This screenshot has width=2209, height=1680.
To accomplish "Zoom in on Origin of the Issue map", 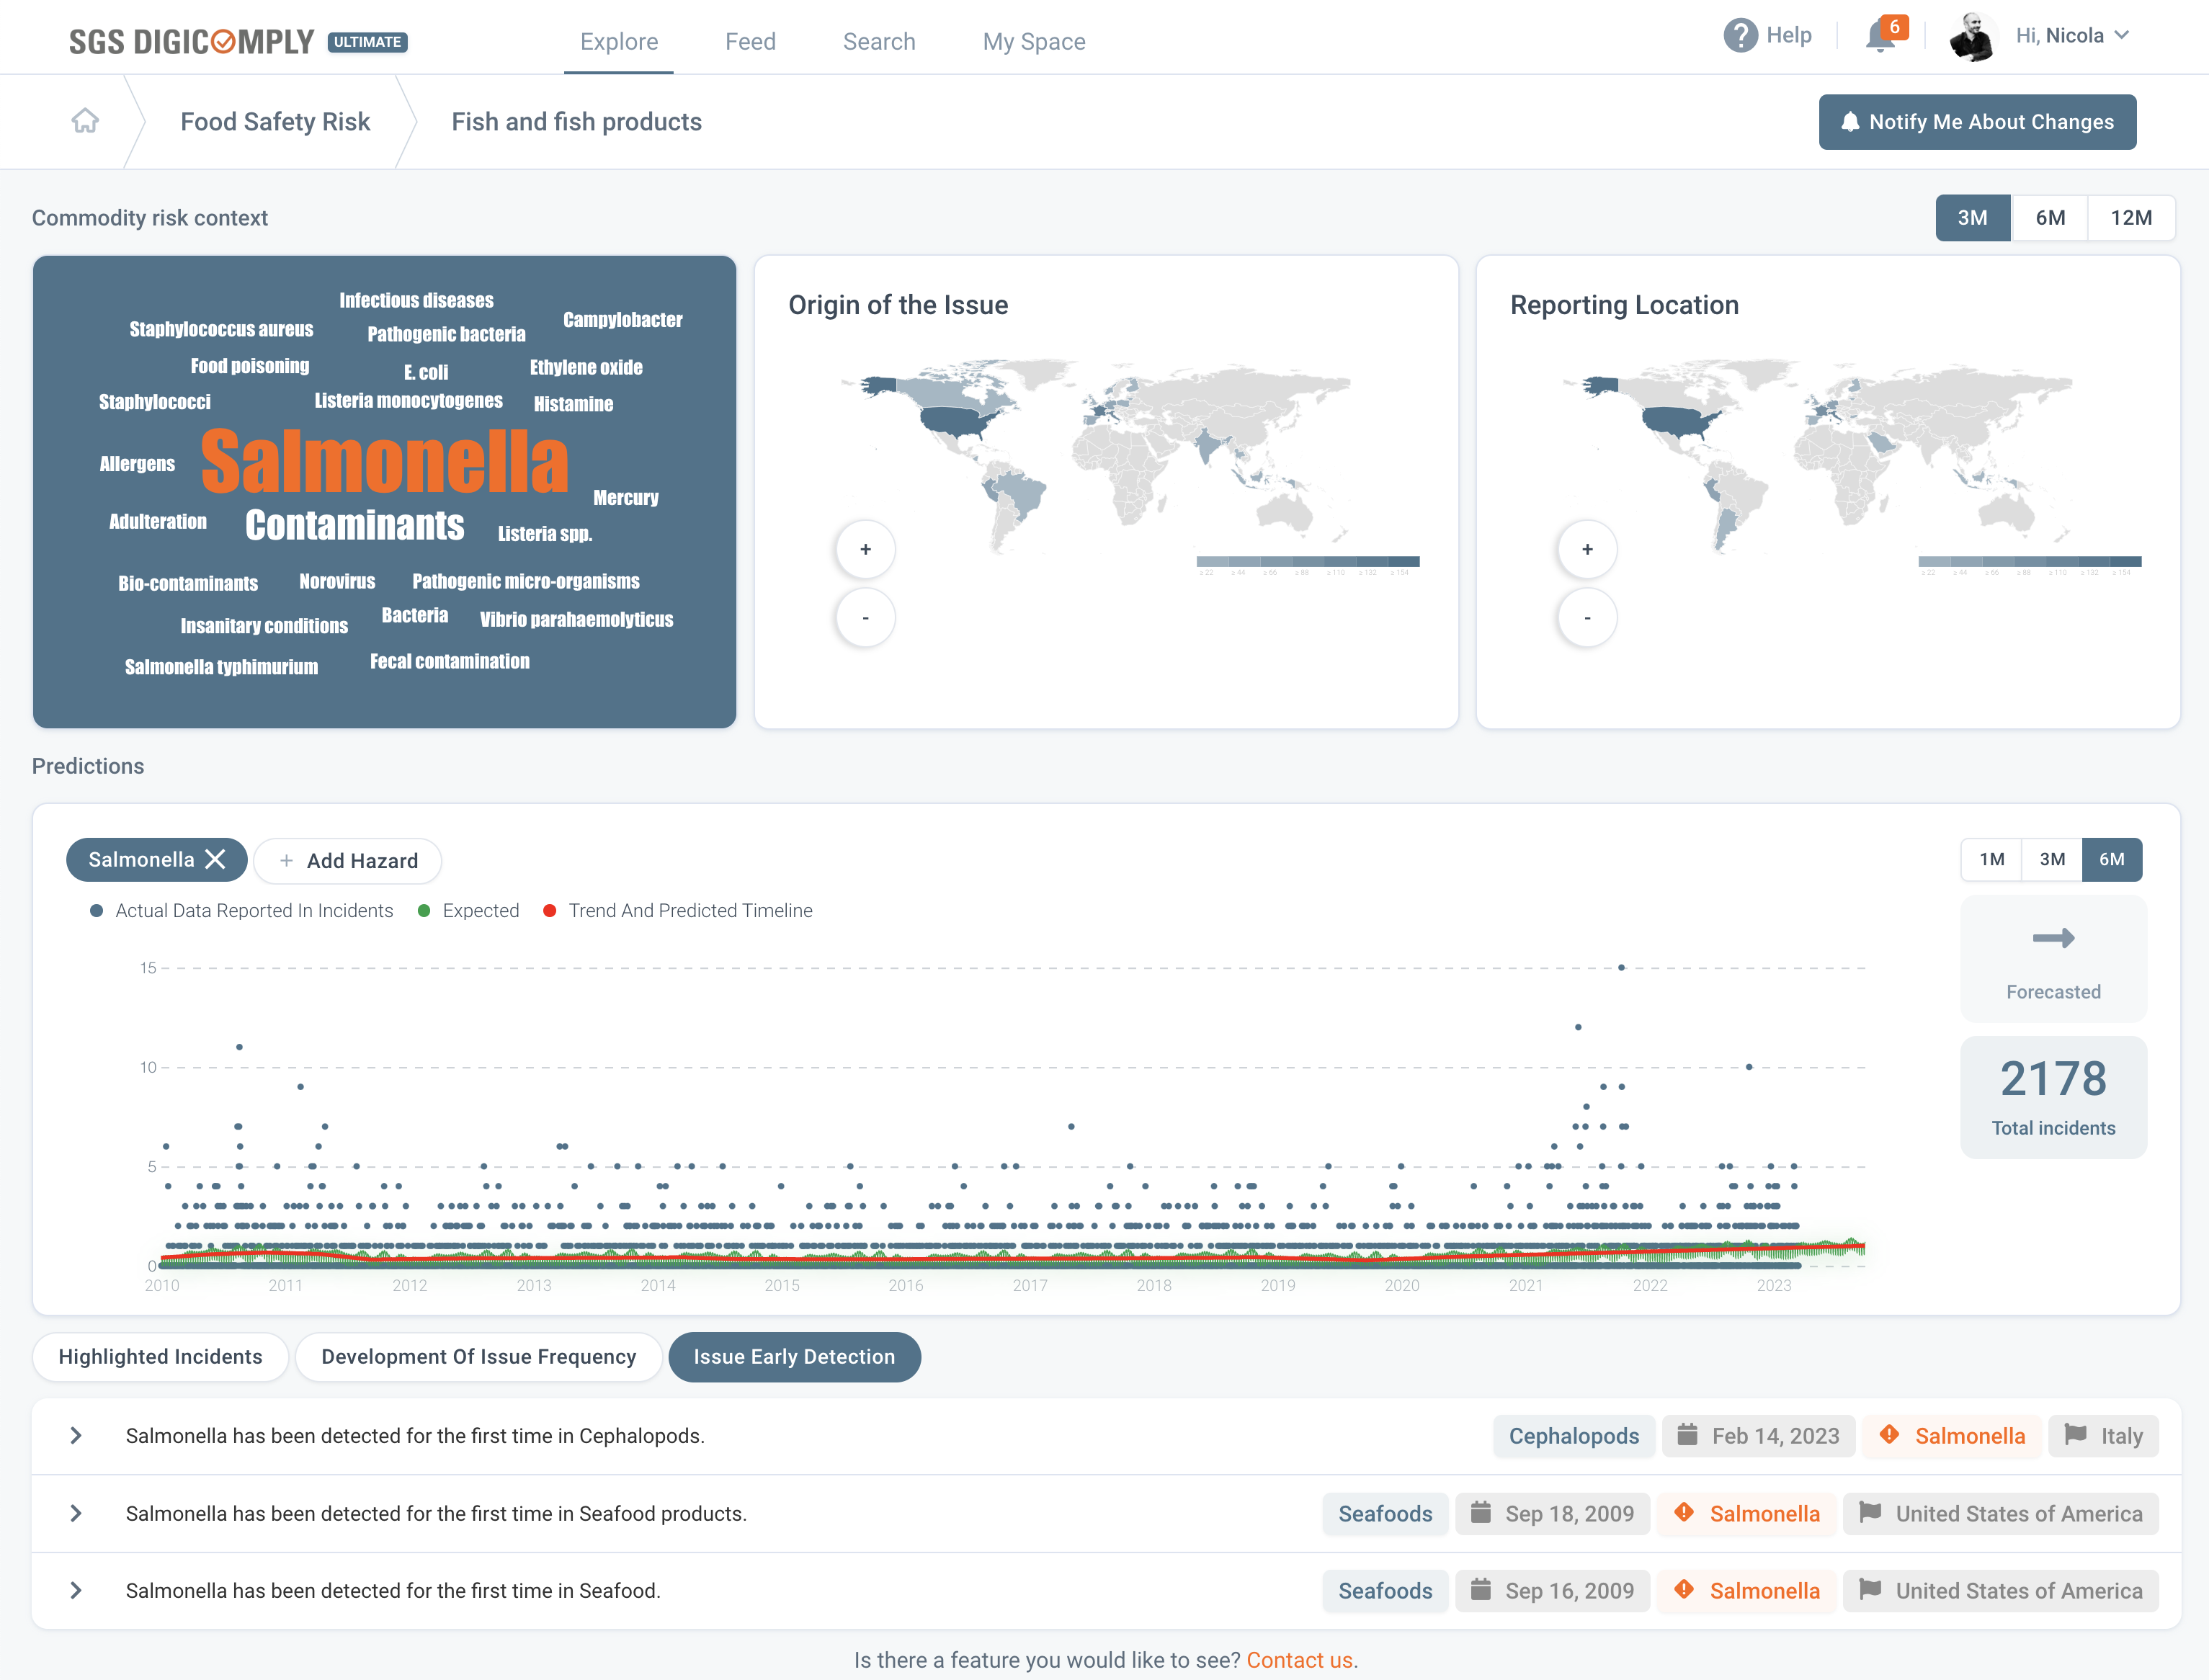I will pyautogui.click(x=865, y=549).
